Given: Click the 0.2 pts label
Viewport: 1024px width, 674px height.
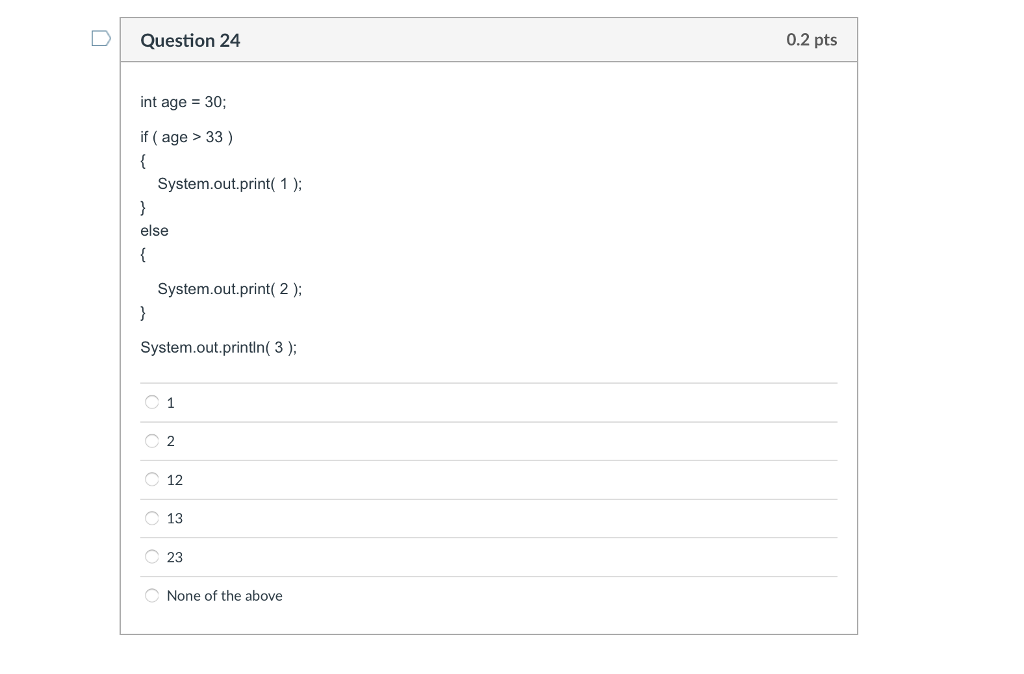Looking at the screenshot, I should point(813,41).
